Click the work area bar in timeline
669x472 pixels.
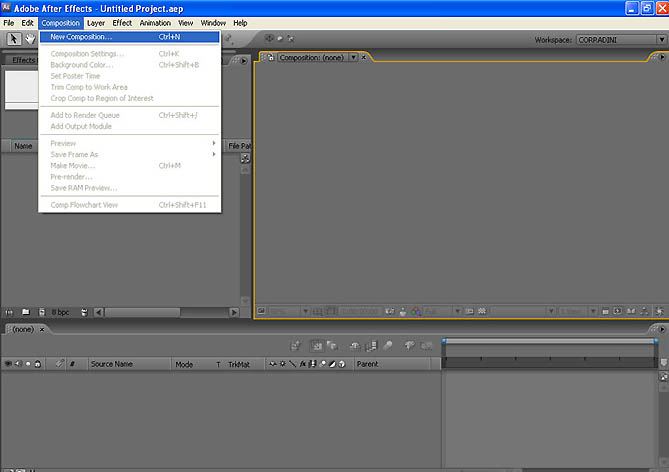coord(548,343)
